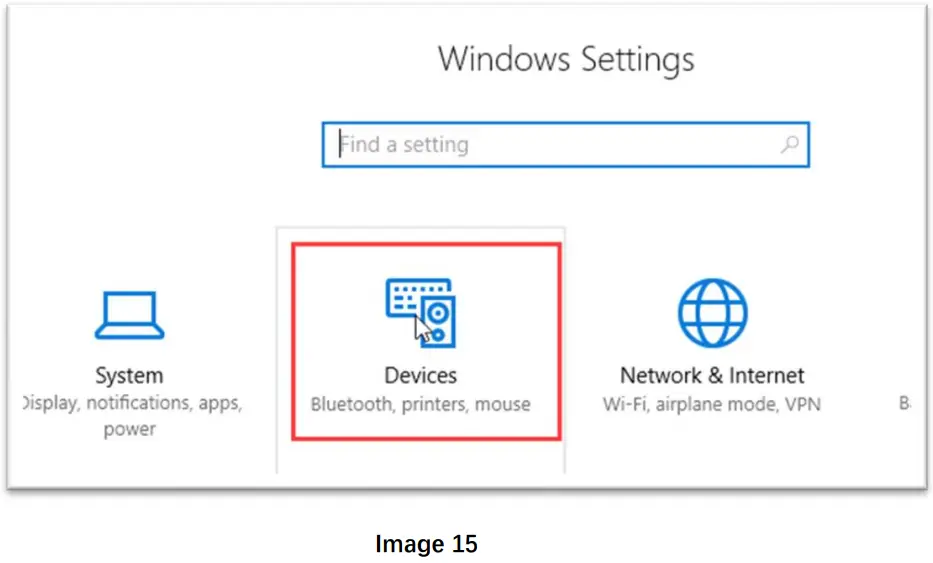Image resolution: width=933 pixels, height=563 pixels.
Task: Click the Devices keyboard and speaker icon
Action: (420, 312)
